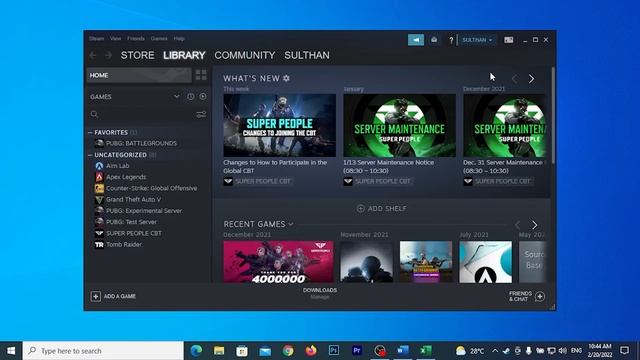The width and height of the screenshot is (640, 360).
Task: Switch to the STORE tab
Action: [137, 55]
